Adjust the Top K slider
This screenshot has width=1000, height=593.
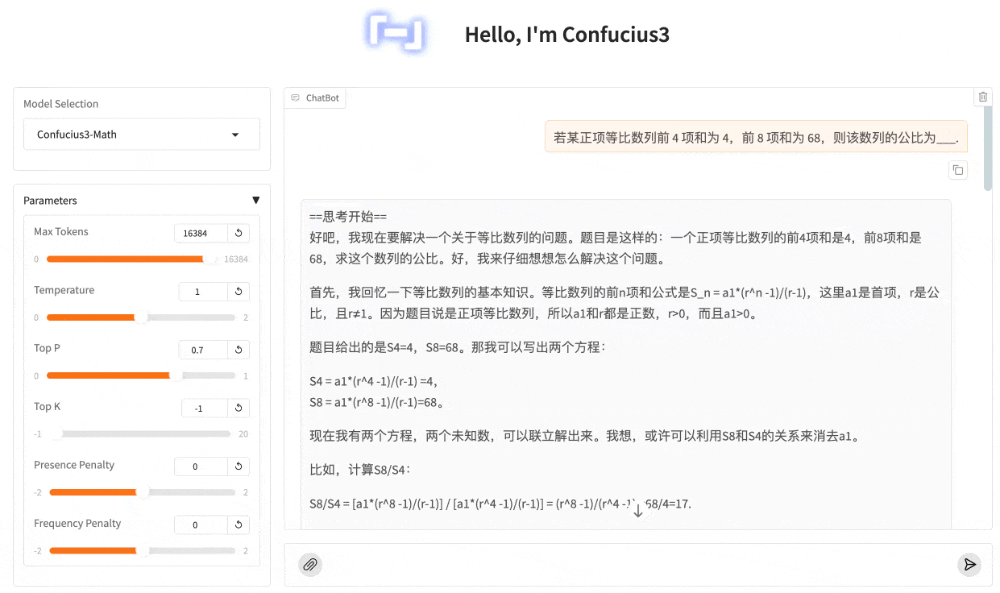pos(141,434)
